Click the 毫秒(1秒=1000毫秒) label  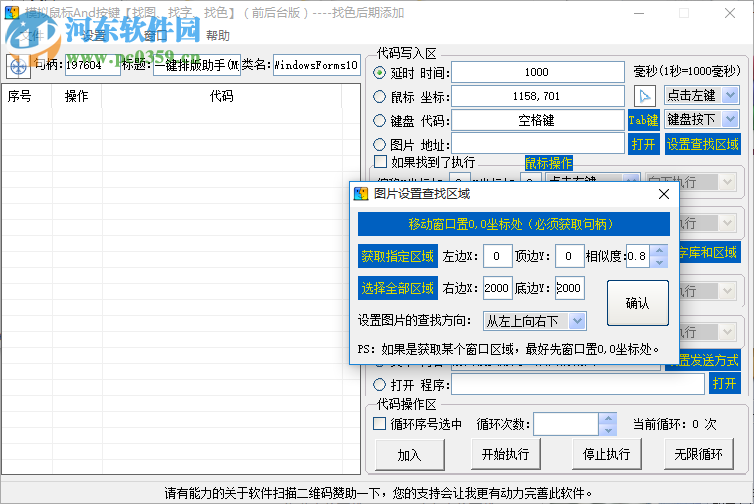click(x=687, y=71)
